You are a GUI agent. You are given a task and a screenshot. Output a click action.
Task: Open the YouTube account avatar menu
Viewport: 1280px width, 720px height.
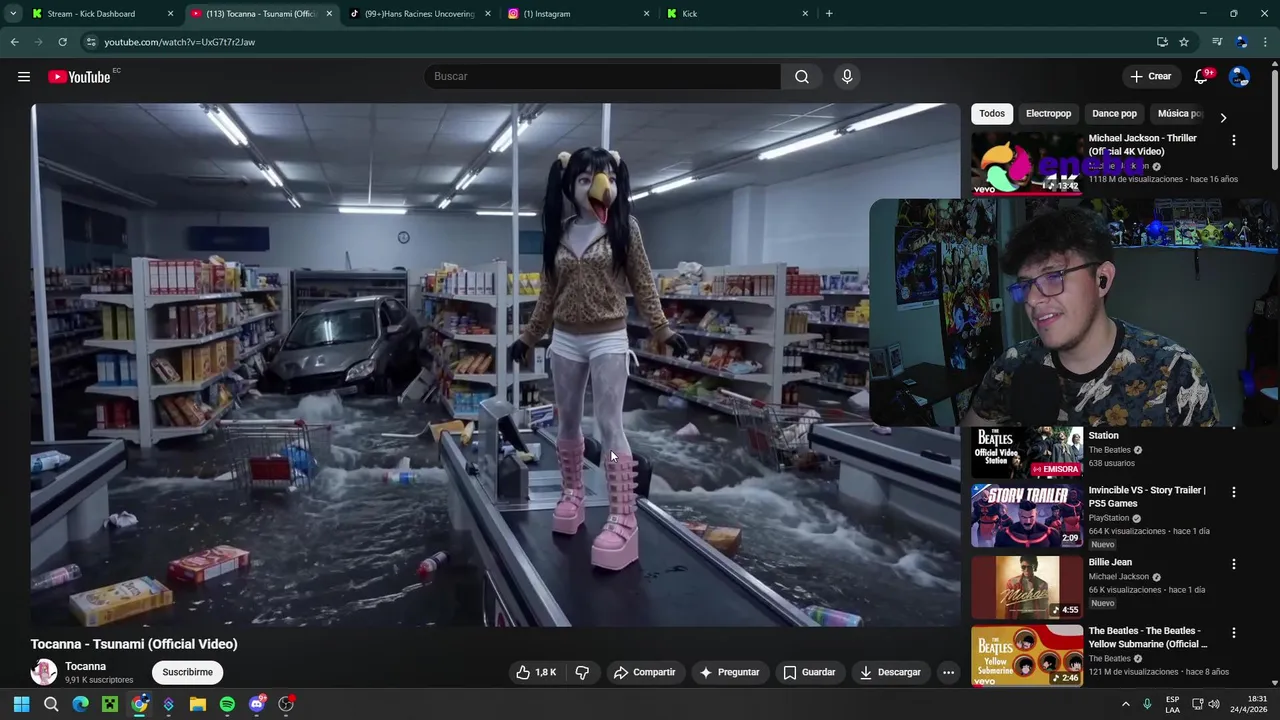(x=1239, y=77)
